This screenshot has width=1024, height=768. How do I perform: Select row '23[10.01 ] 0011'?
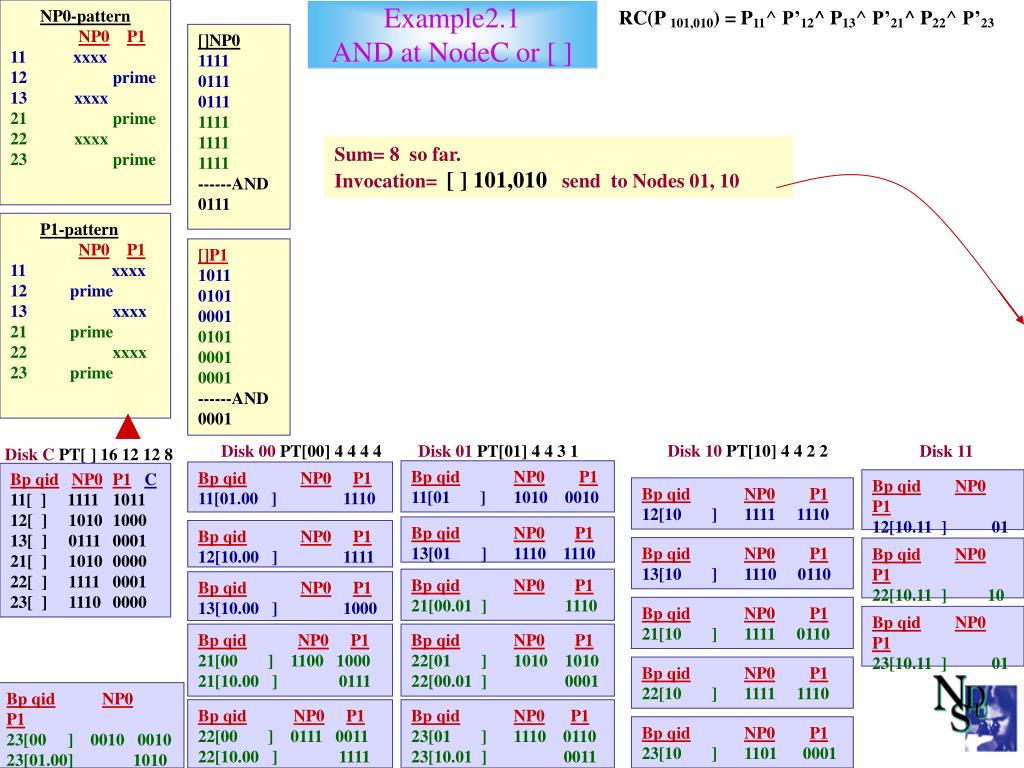click(504, 757)
